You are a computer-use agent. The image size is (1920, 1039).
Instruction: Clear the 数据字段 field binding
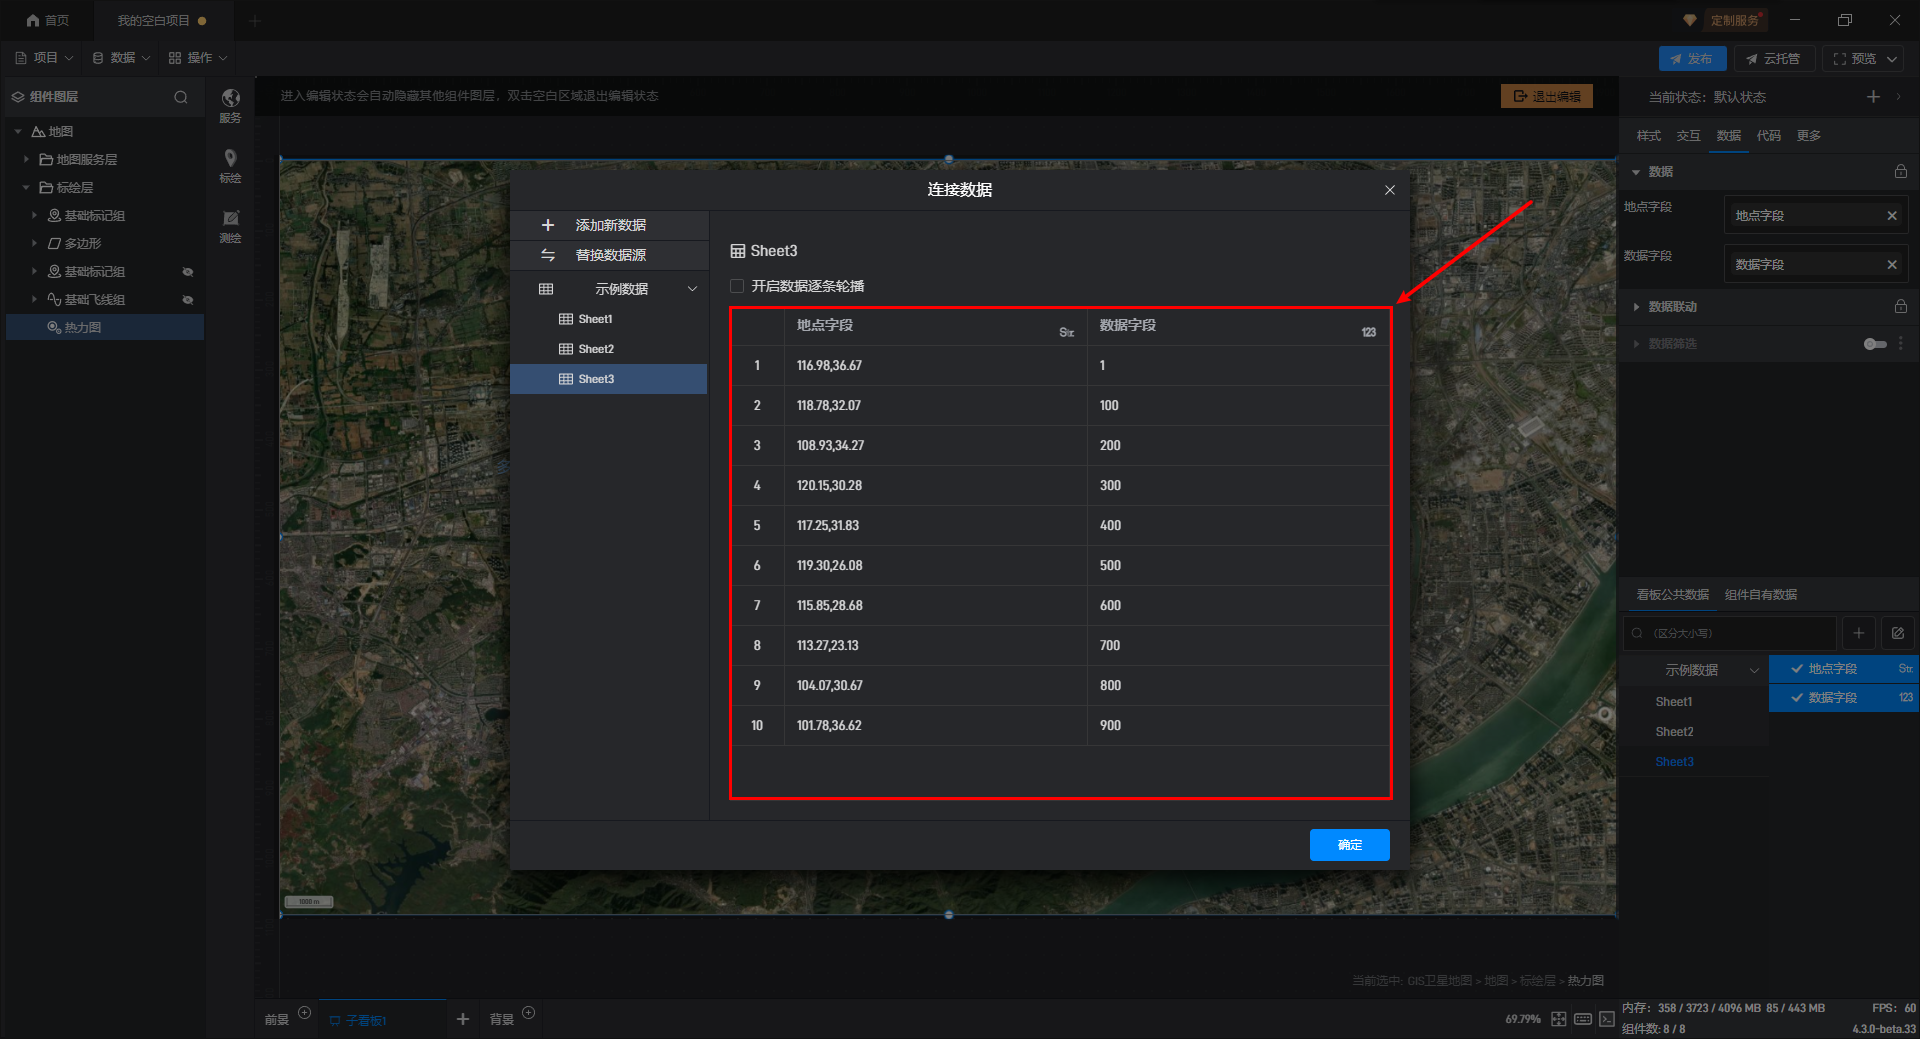click(x=1891, y=265)
